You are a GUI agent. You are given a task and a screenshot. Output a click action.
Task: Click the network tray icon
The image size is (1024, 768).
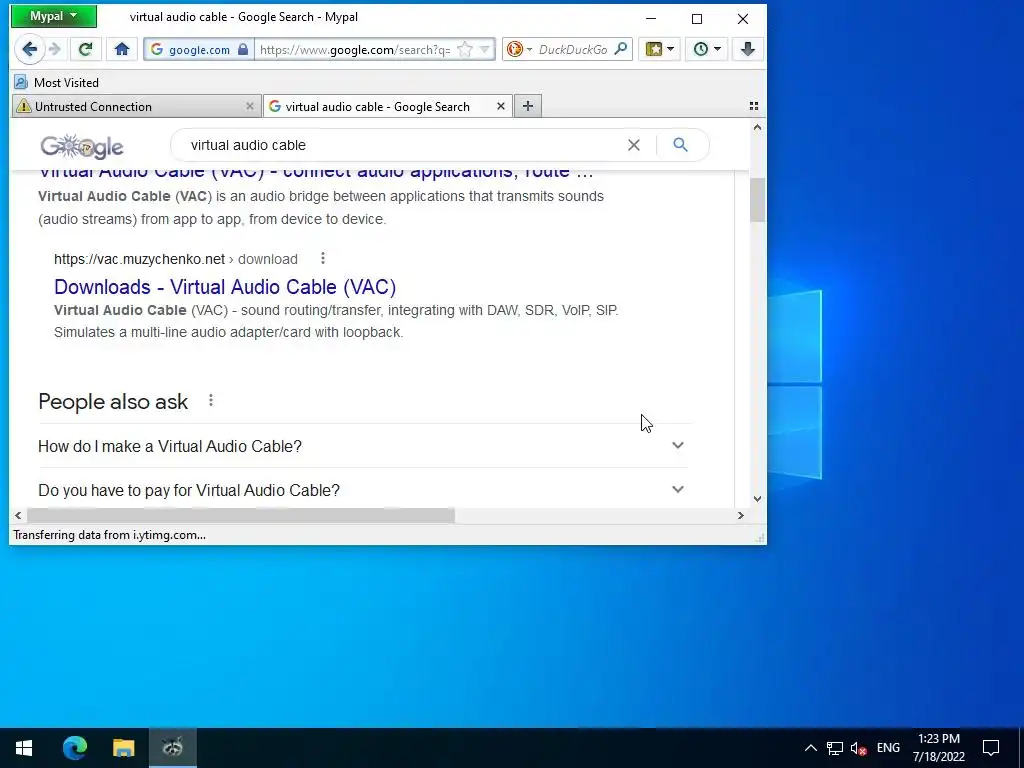click(835, 748)
